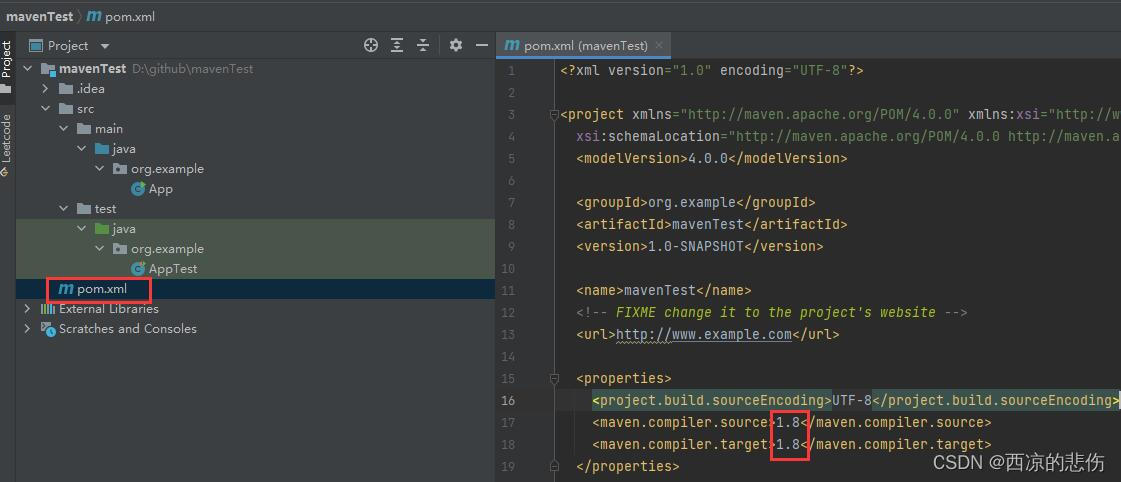
Task: Click the App class icon
Action: pos(138,189)
